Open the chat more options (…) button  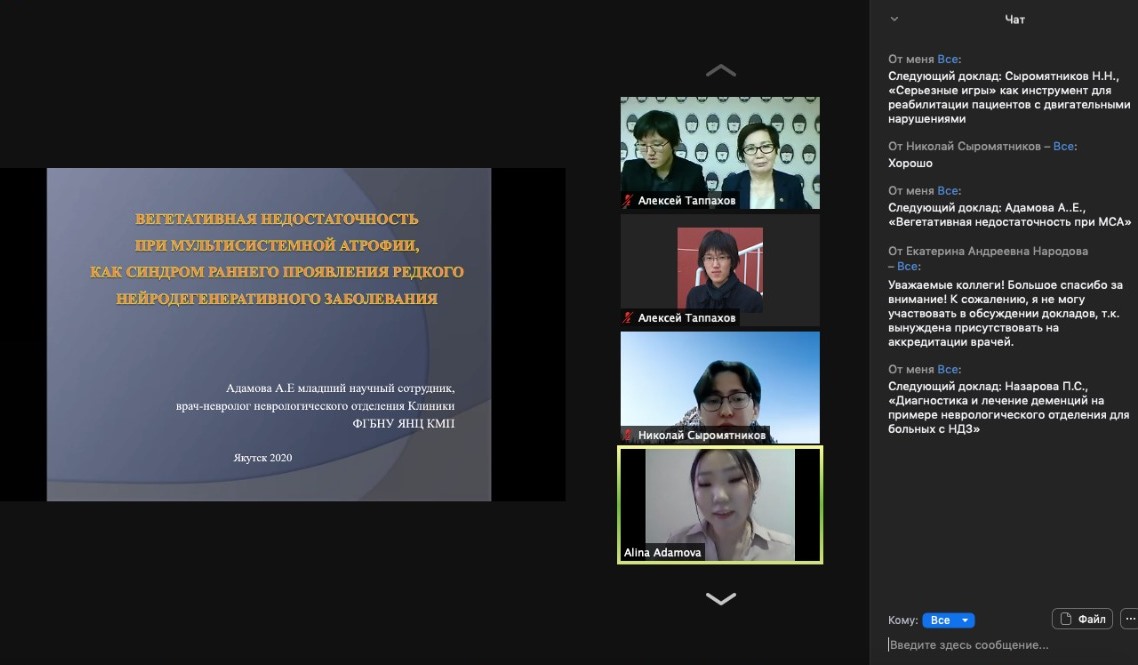pyautogui.click(x=1130, y=619)
